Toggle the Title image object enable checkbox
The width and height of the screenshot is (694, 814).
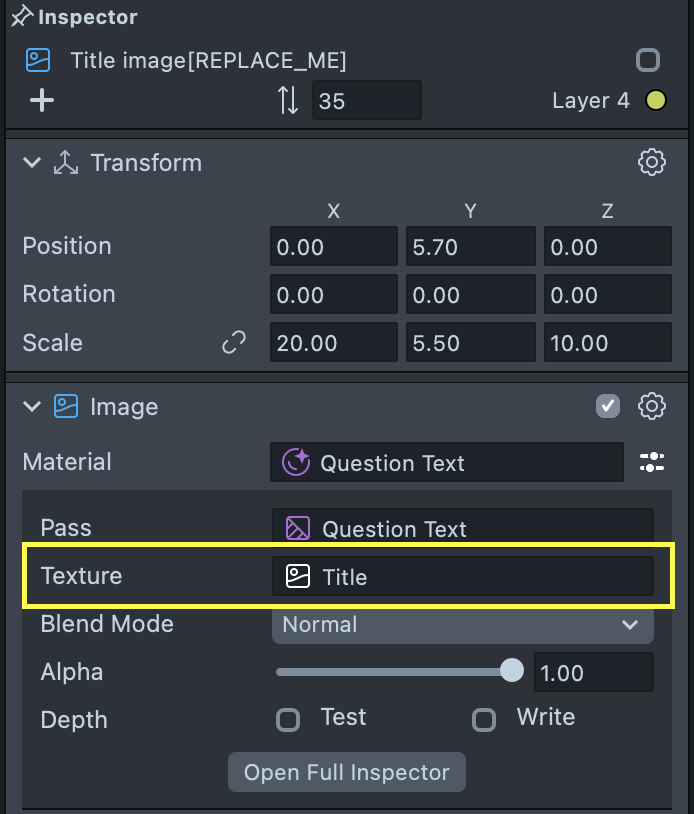point(648,60)
